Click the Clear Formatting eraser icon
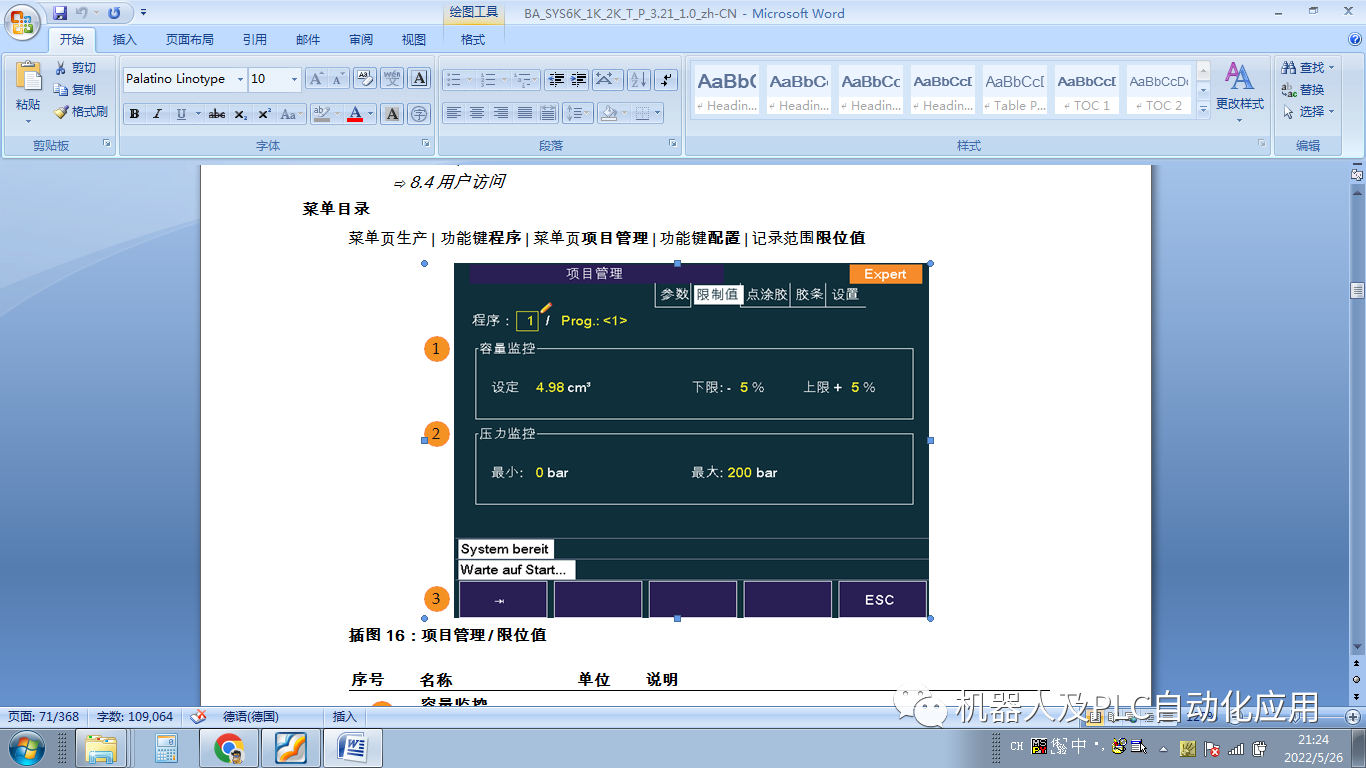Screen dimensions: 1366x768 click(x=367, y=78)
